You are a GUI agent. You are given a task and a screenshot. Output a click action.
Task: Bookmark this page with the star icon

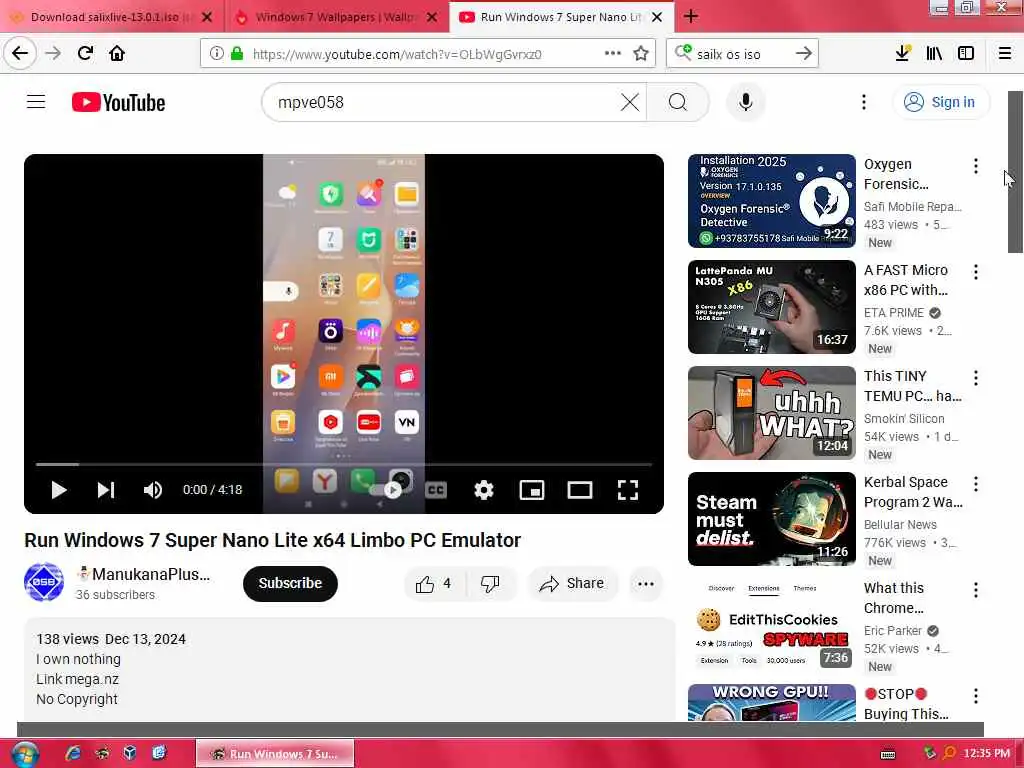point(641,54)
